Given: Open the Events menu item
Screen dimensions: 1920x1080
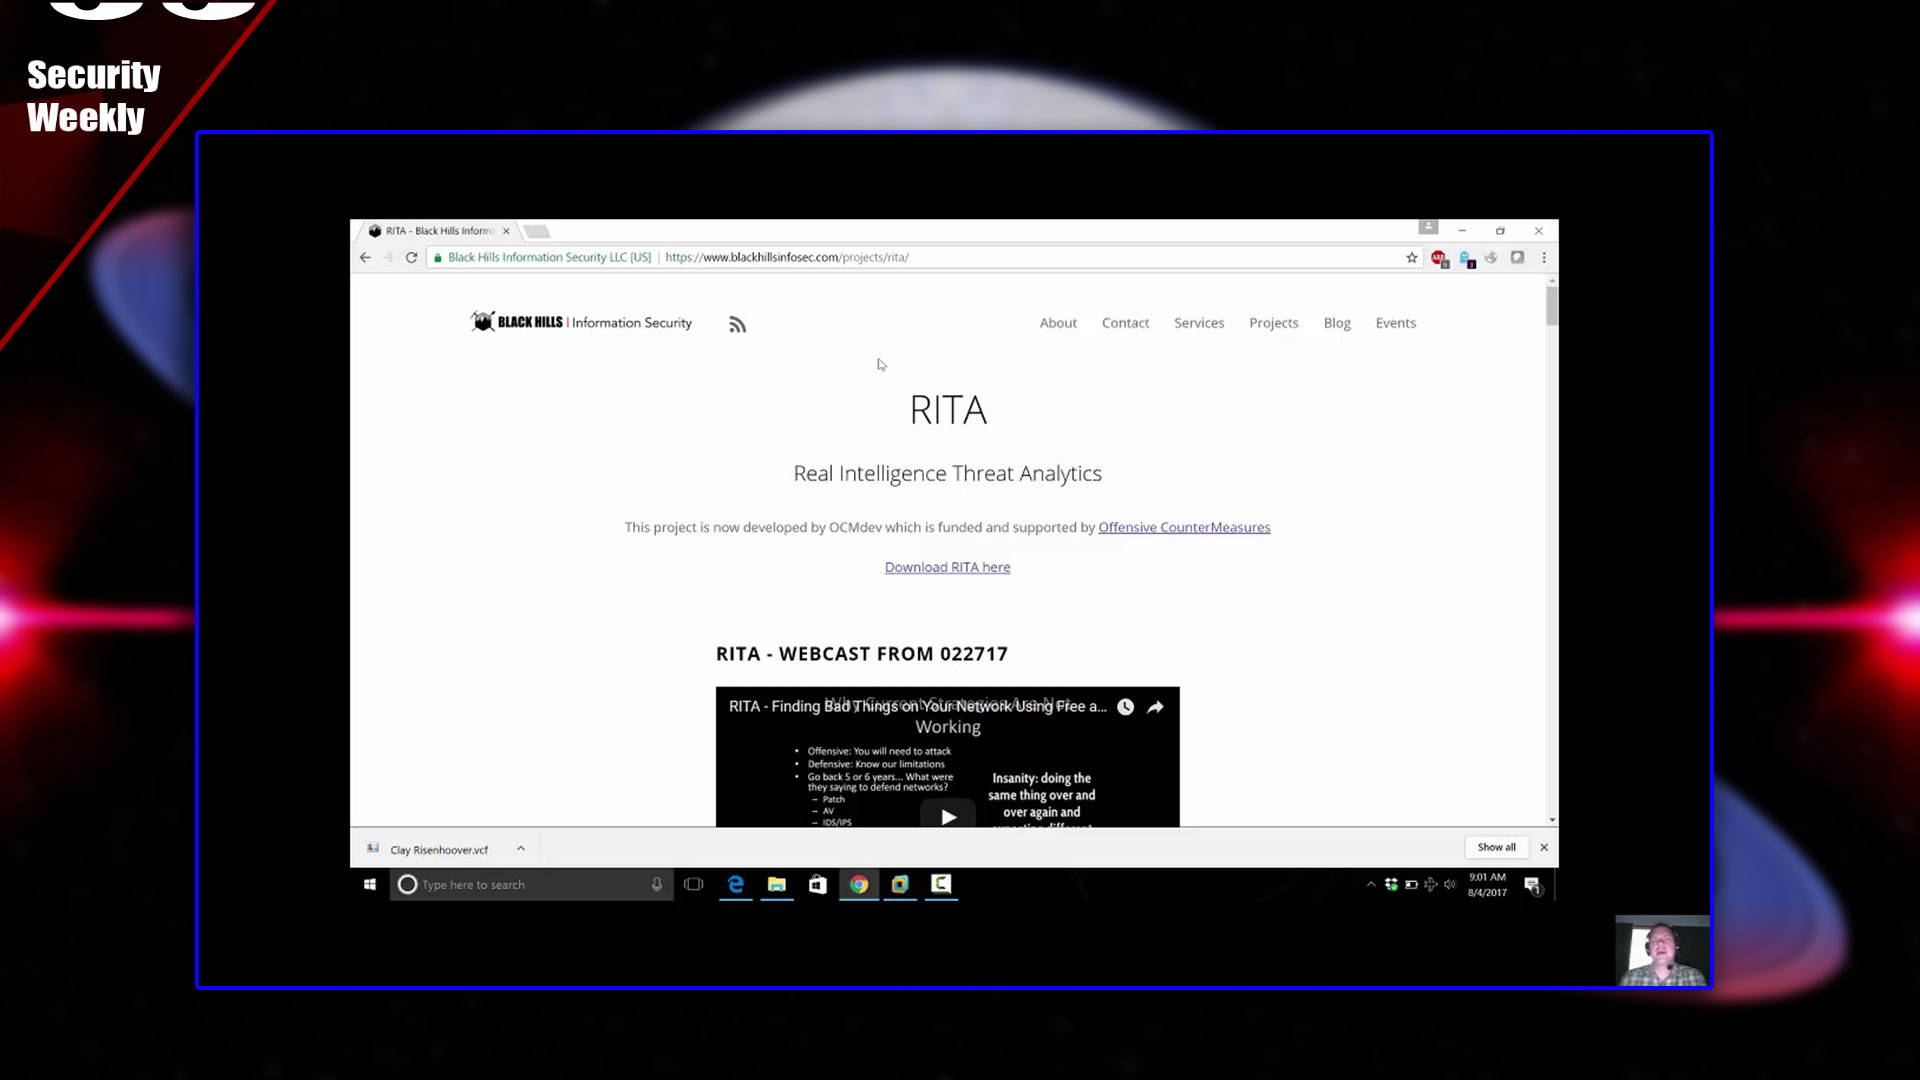Looking at the screenshot, I should point(1395,323).
